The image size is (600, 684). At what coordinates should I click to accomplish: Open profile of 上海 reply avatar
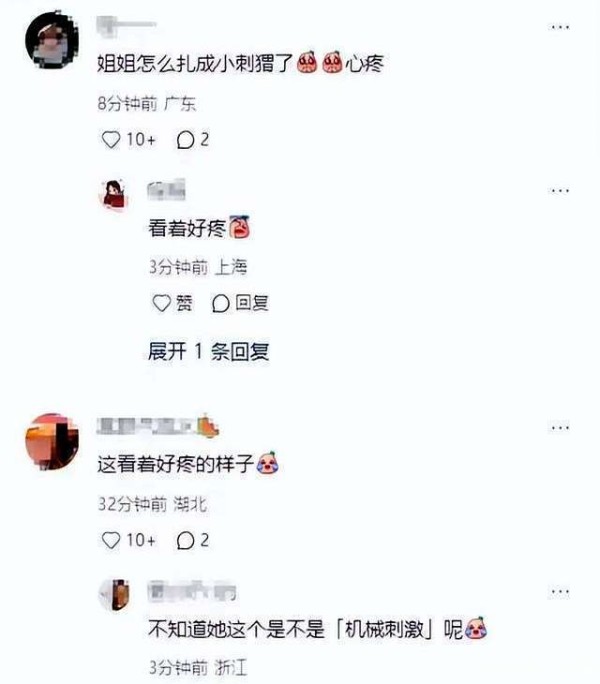point(114,195)
